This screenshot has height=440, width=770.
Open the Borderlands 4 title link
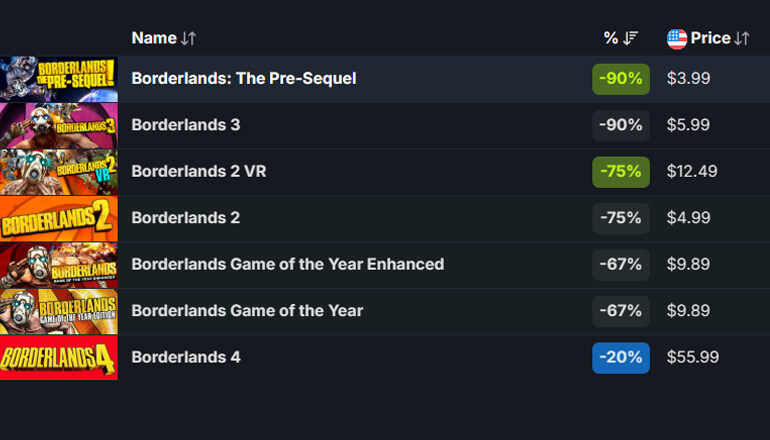click(185, 357)
